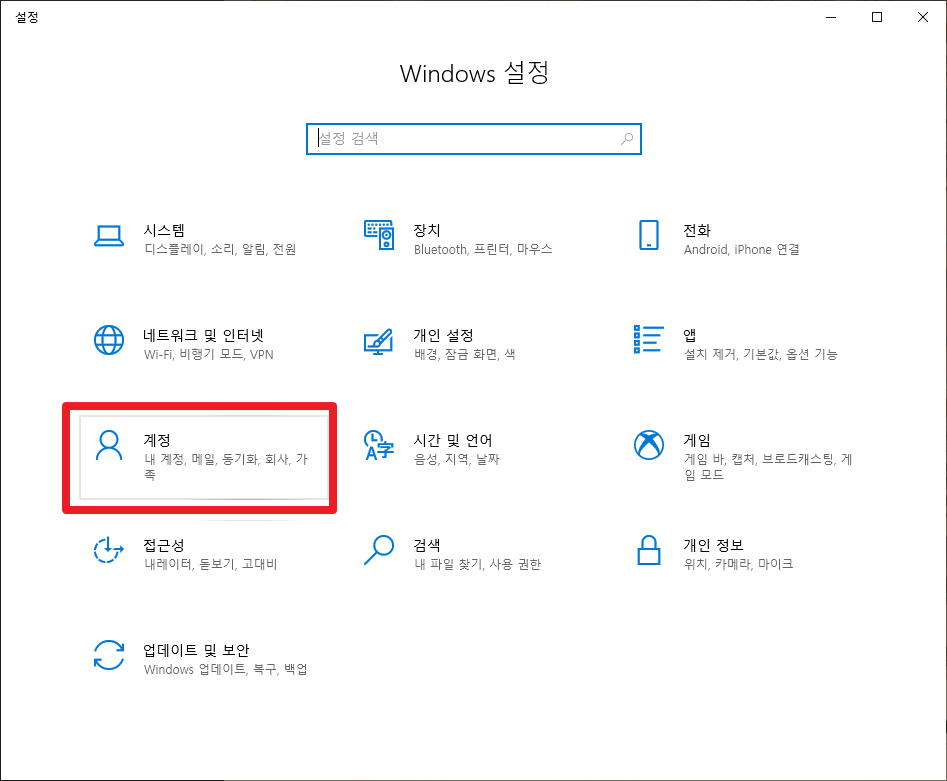Select the 접근성 title text
The height and width of the screenshot is (781, 947).
coord(164,545)
